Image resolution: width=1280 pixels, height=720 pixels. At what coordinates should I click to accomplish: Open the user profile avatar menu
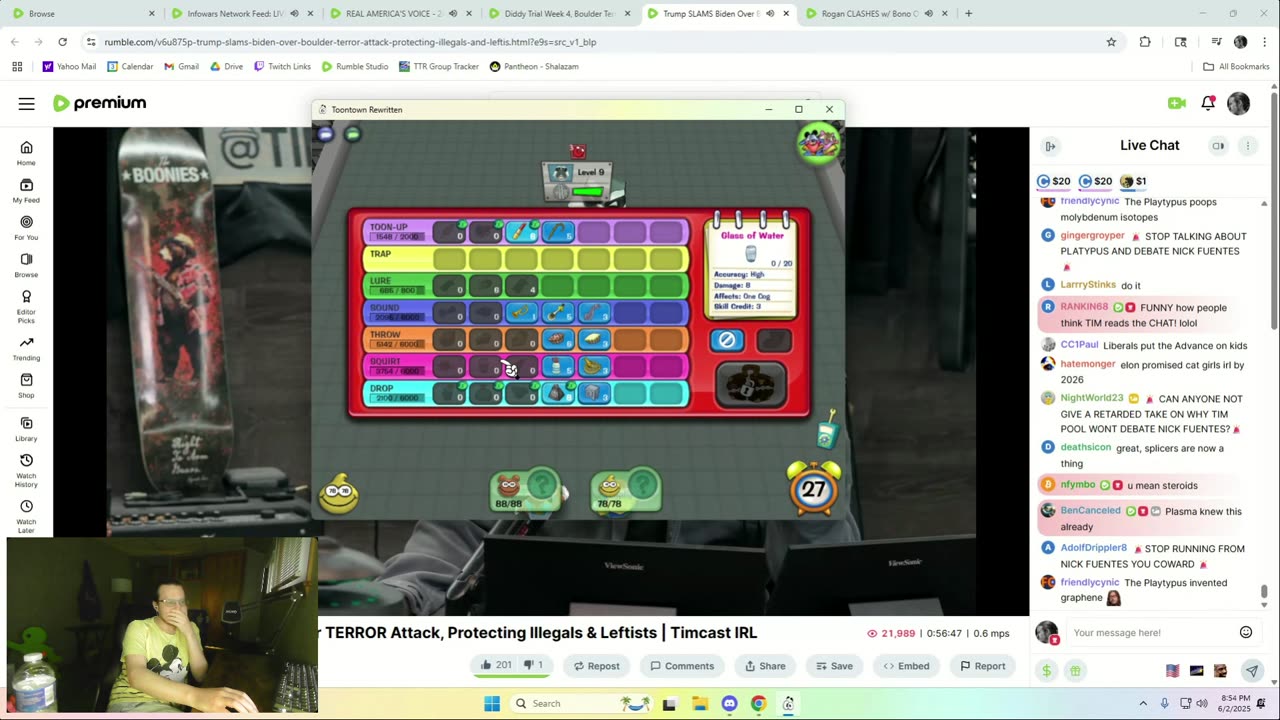tap(1238, 103)
